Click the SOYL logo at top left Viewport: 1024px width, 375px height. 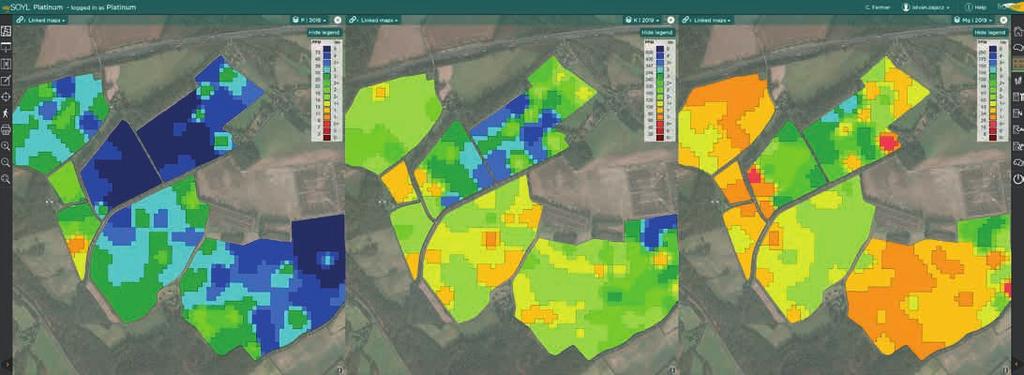coord(16,7)
